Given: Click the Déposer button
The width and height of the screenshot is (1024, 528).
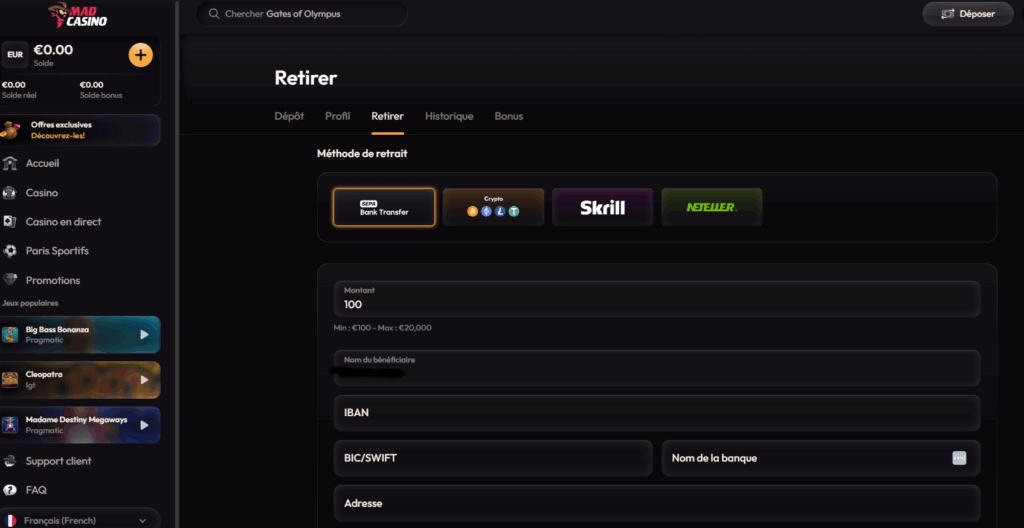Looking at the screenshot, I should tap(968, 14).
